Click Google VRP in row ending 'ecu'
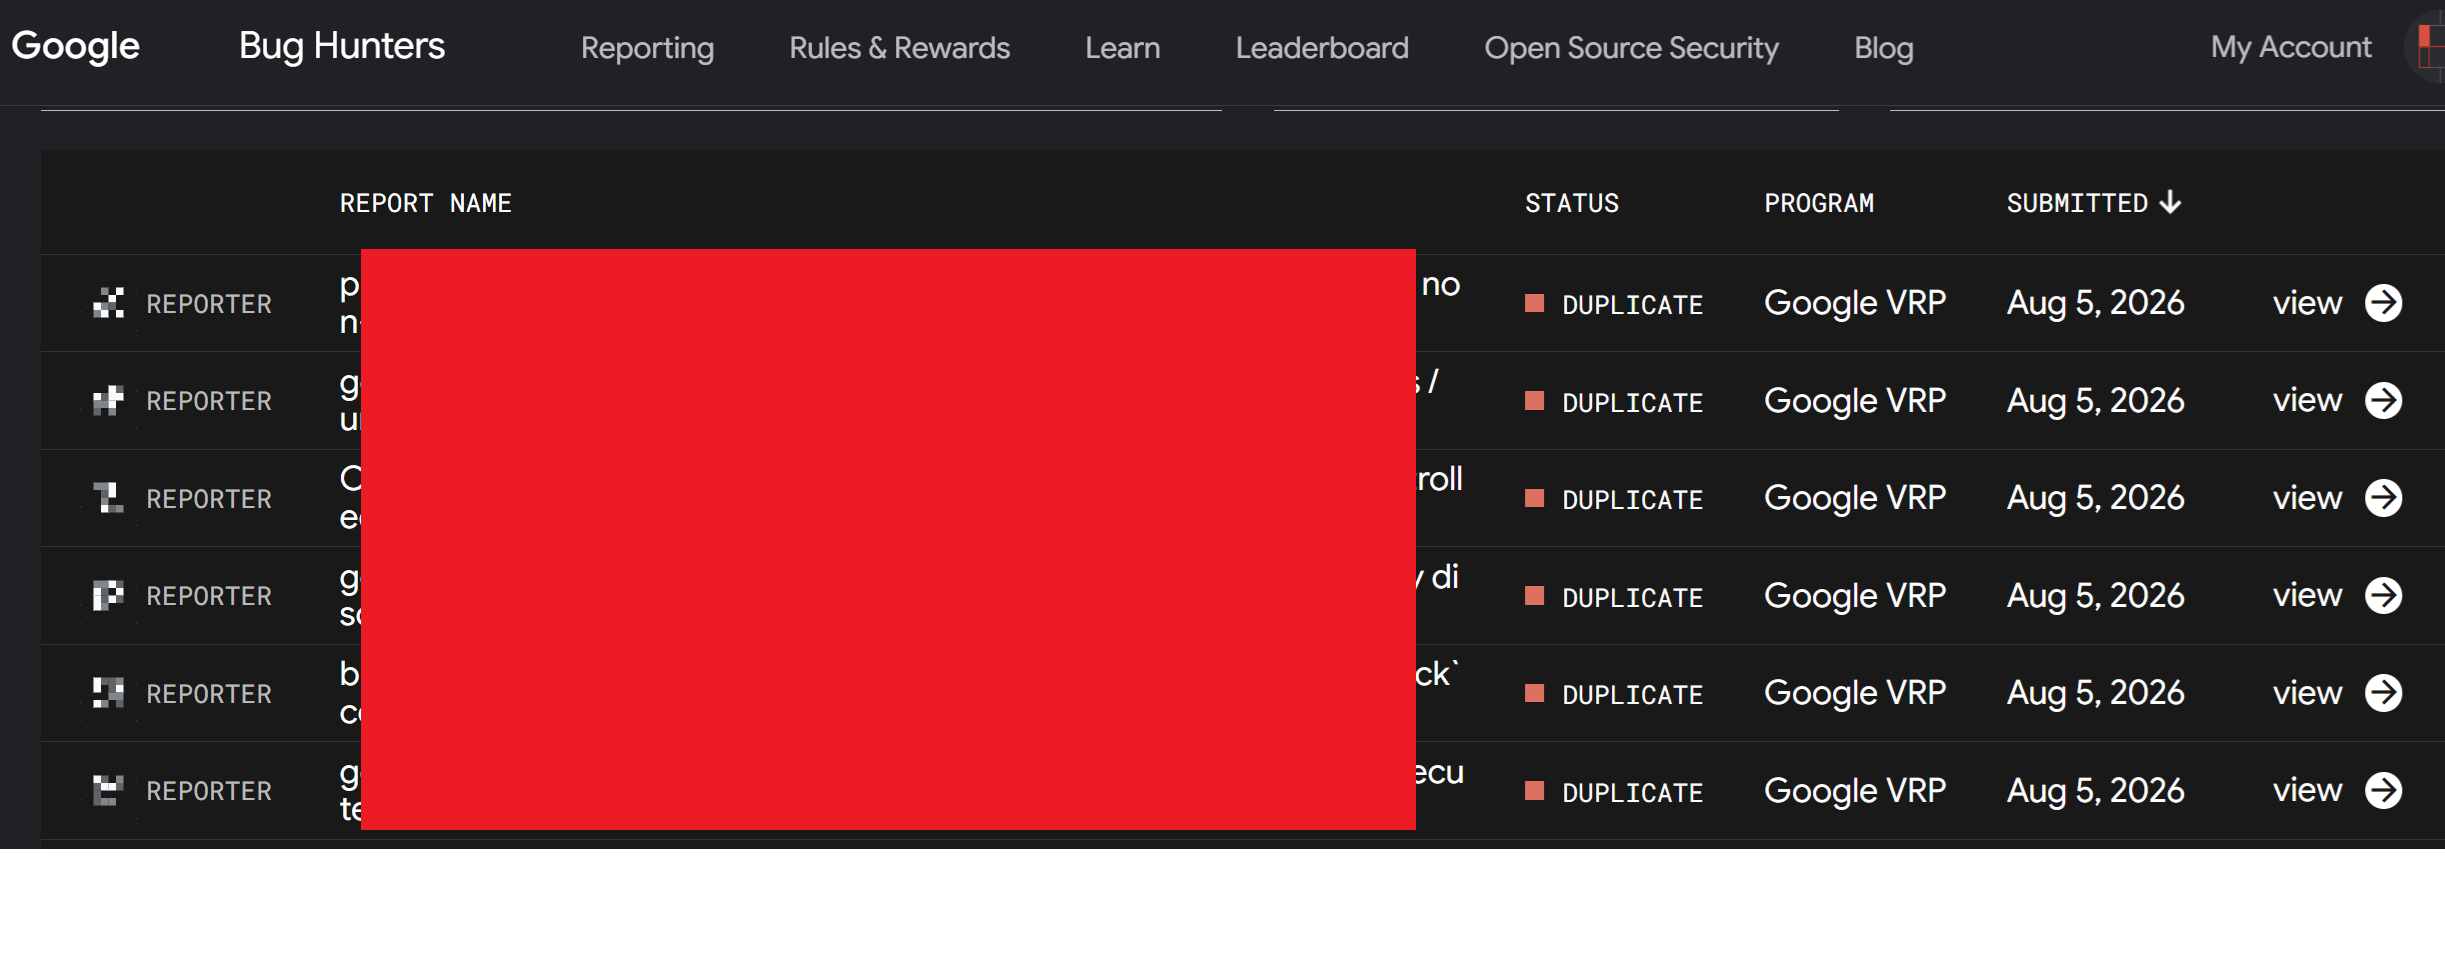 1855,790
